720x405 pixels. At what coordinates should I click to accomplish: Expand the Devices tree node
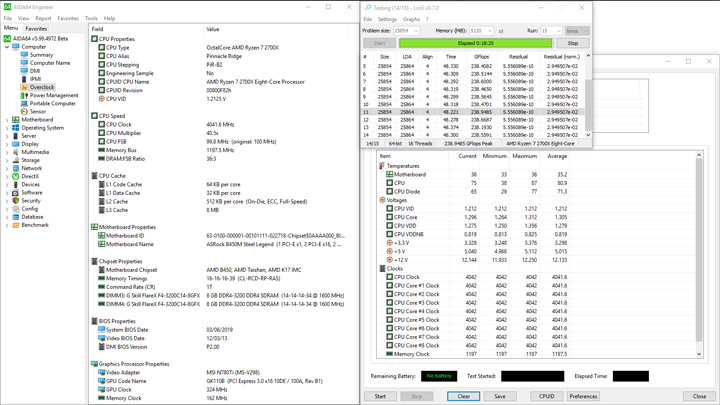(7, 185)
